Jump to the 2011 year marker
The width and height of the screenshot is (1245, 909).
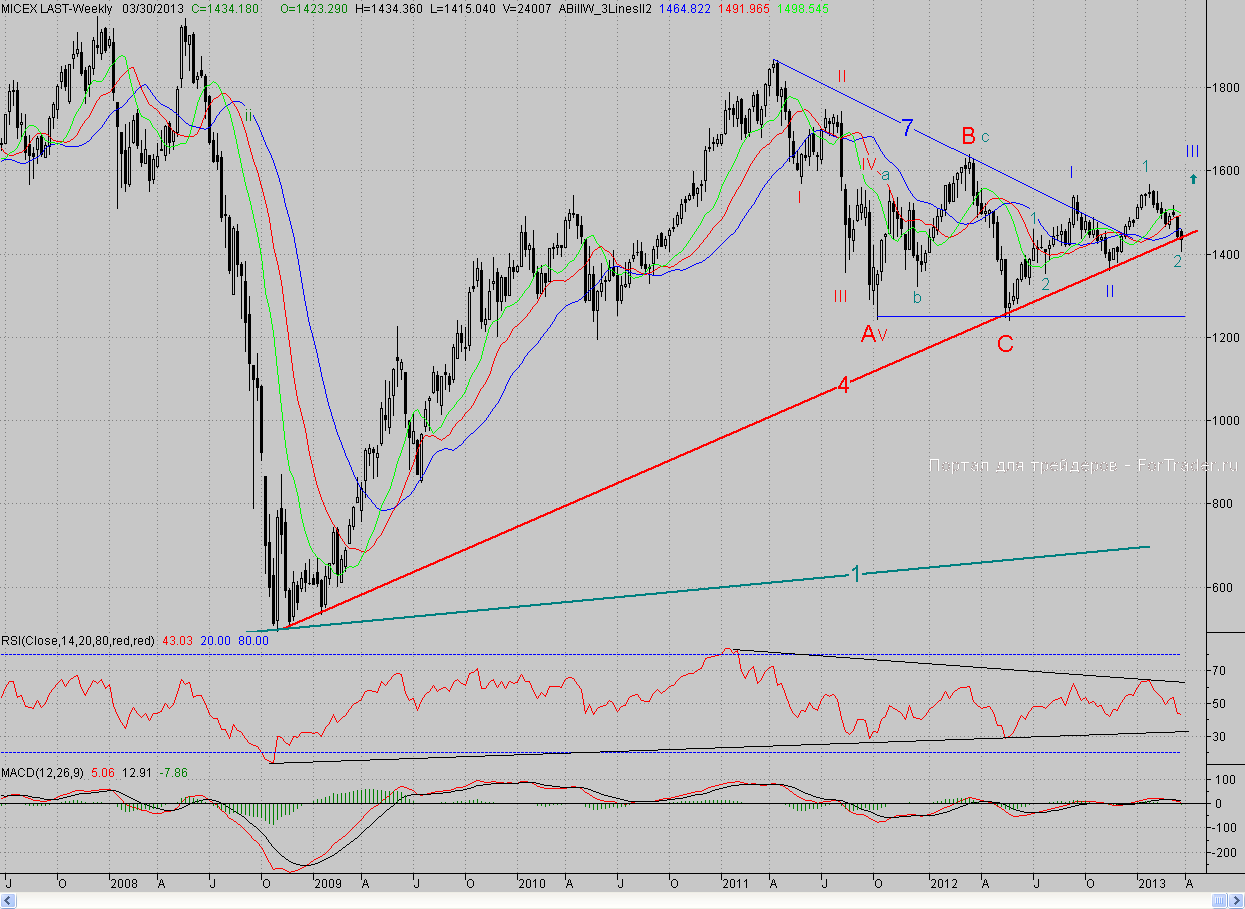pos(735,885)
